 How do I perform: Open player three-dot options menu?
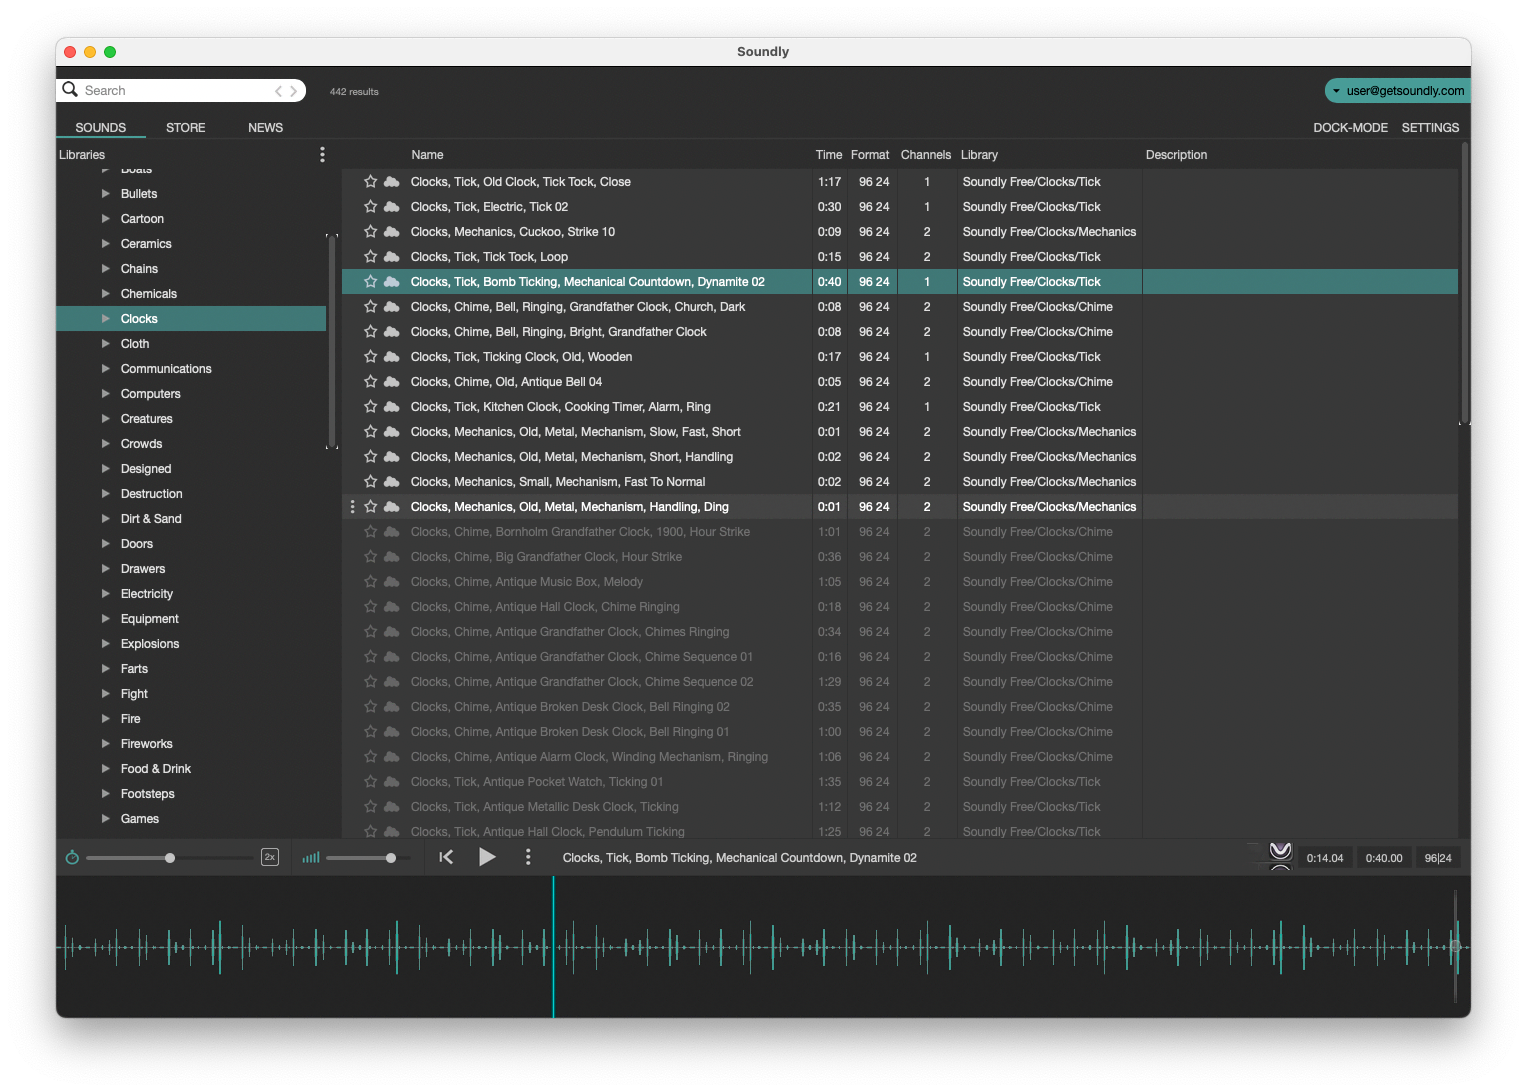coord(528,857)
